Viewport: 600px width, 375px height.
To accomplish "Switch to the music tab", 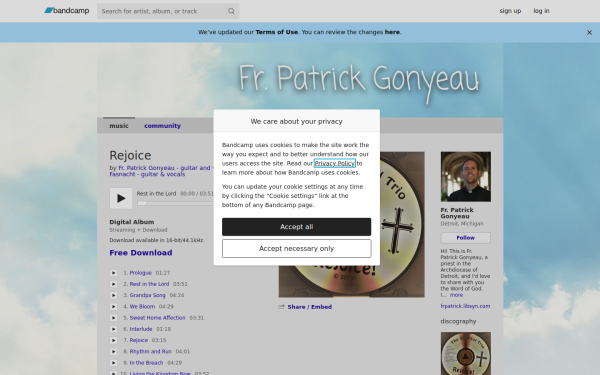I will [x=119, y=126].
